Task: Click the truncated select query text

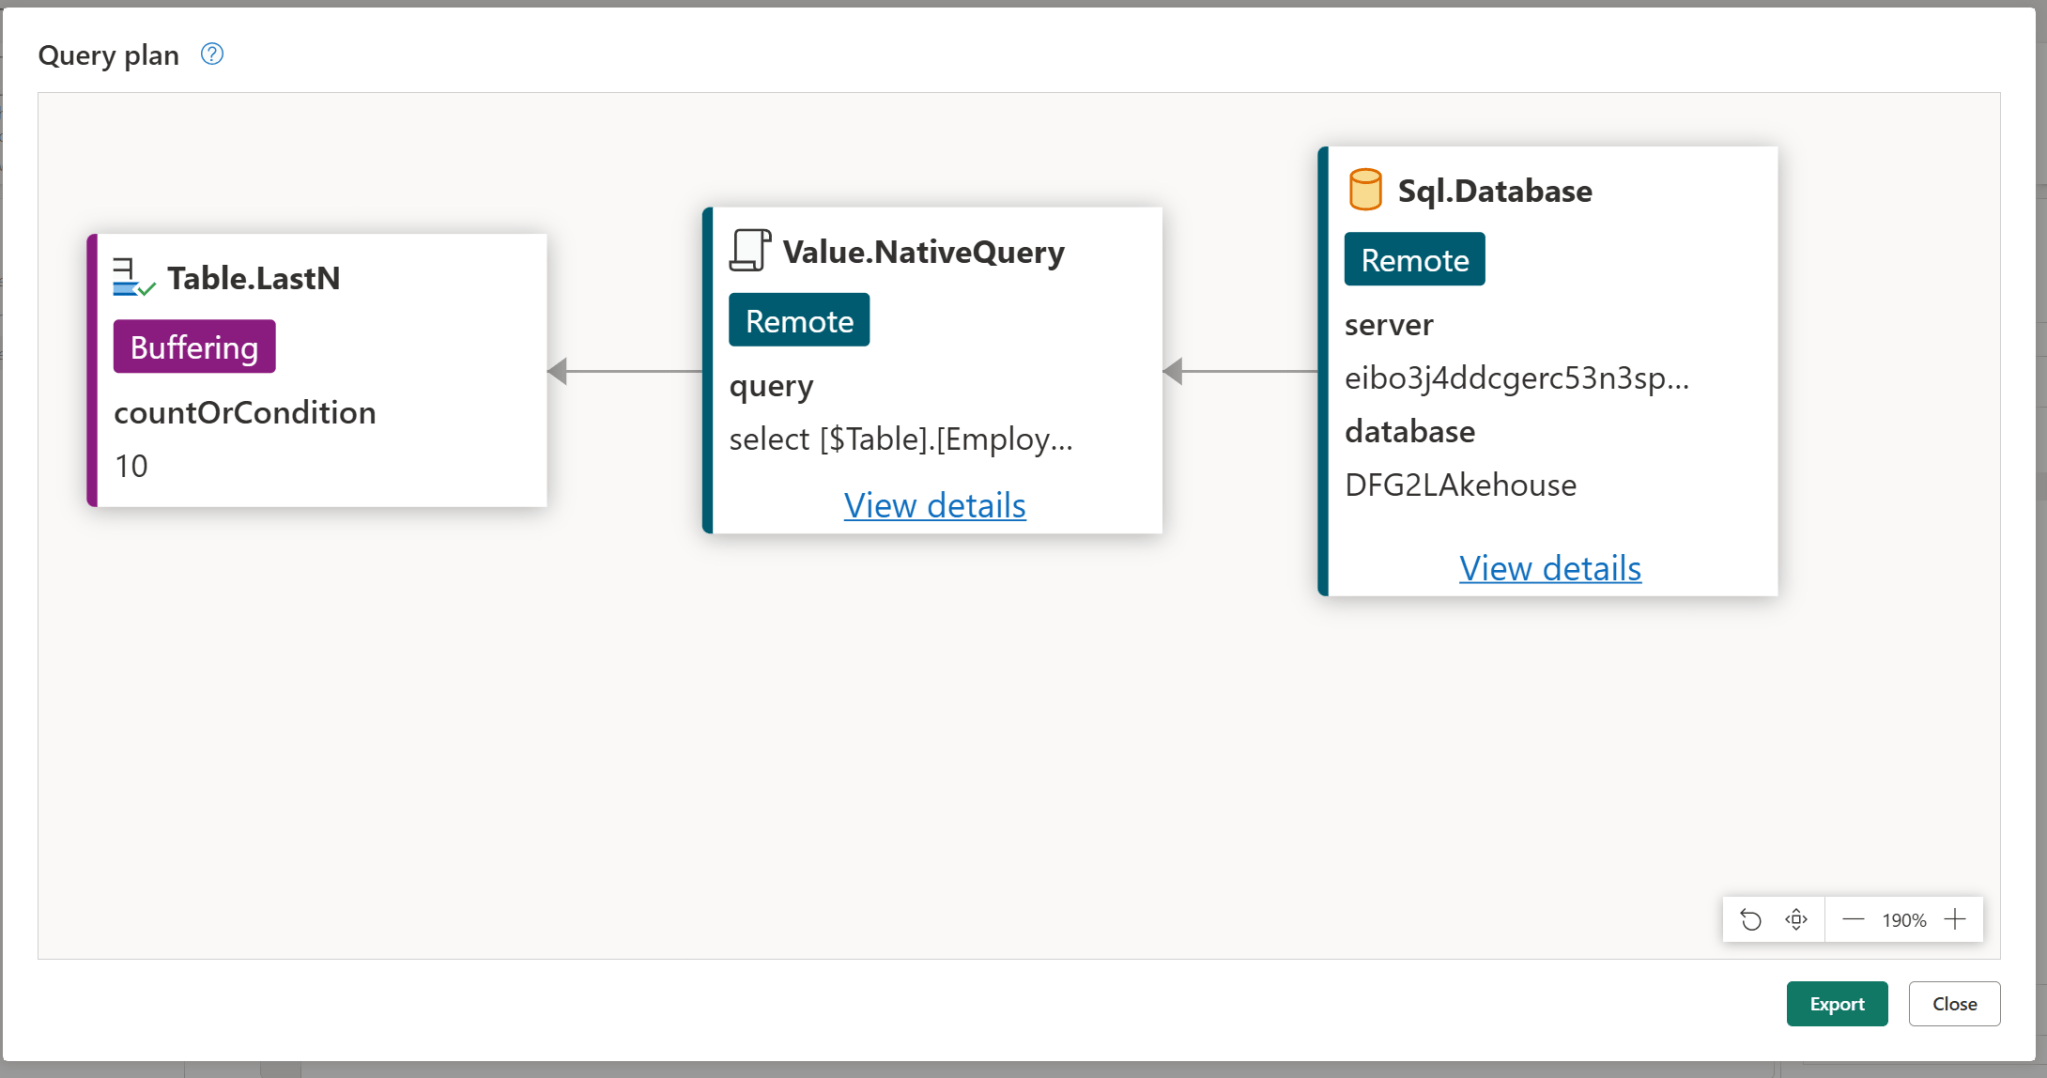Action: click(x=900, y=439)
